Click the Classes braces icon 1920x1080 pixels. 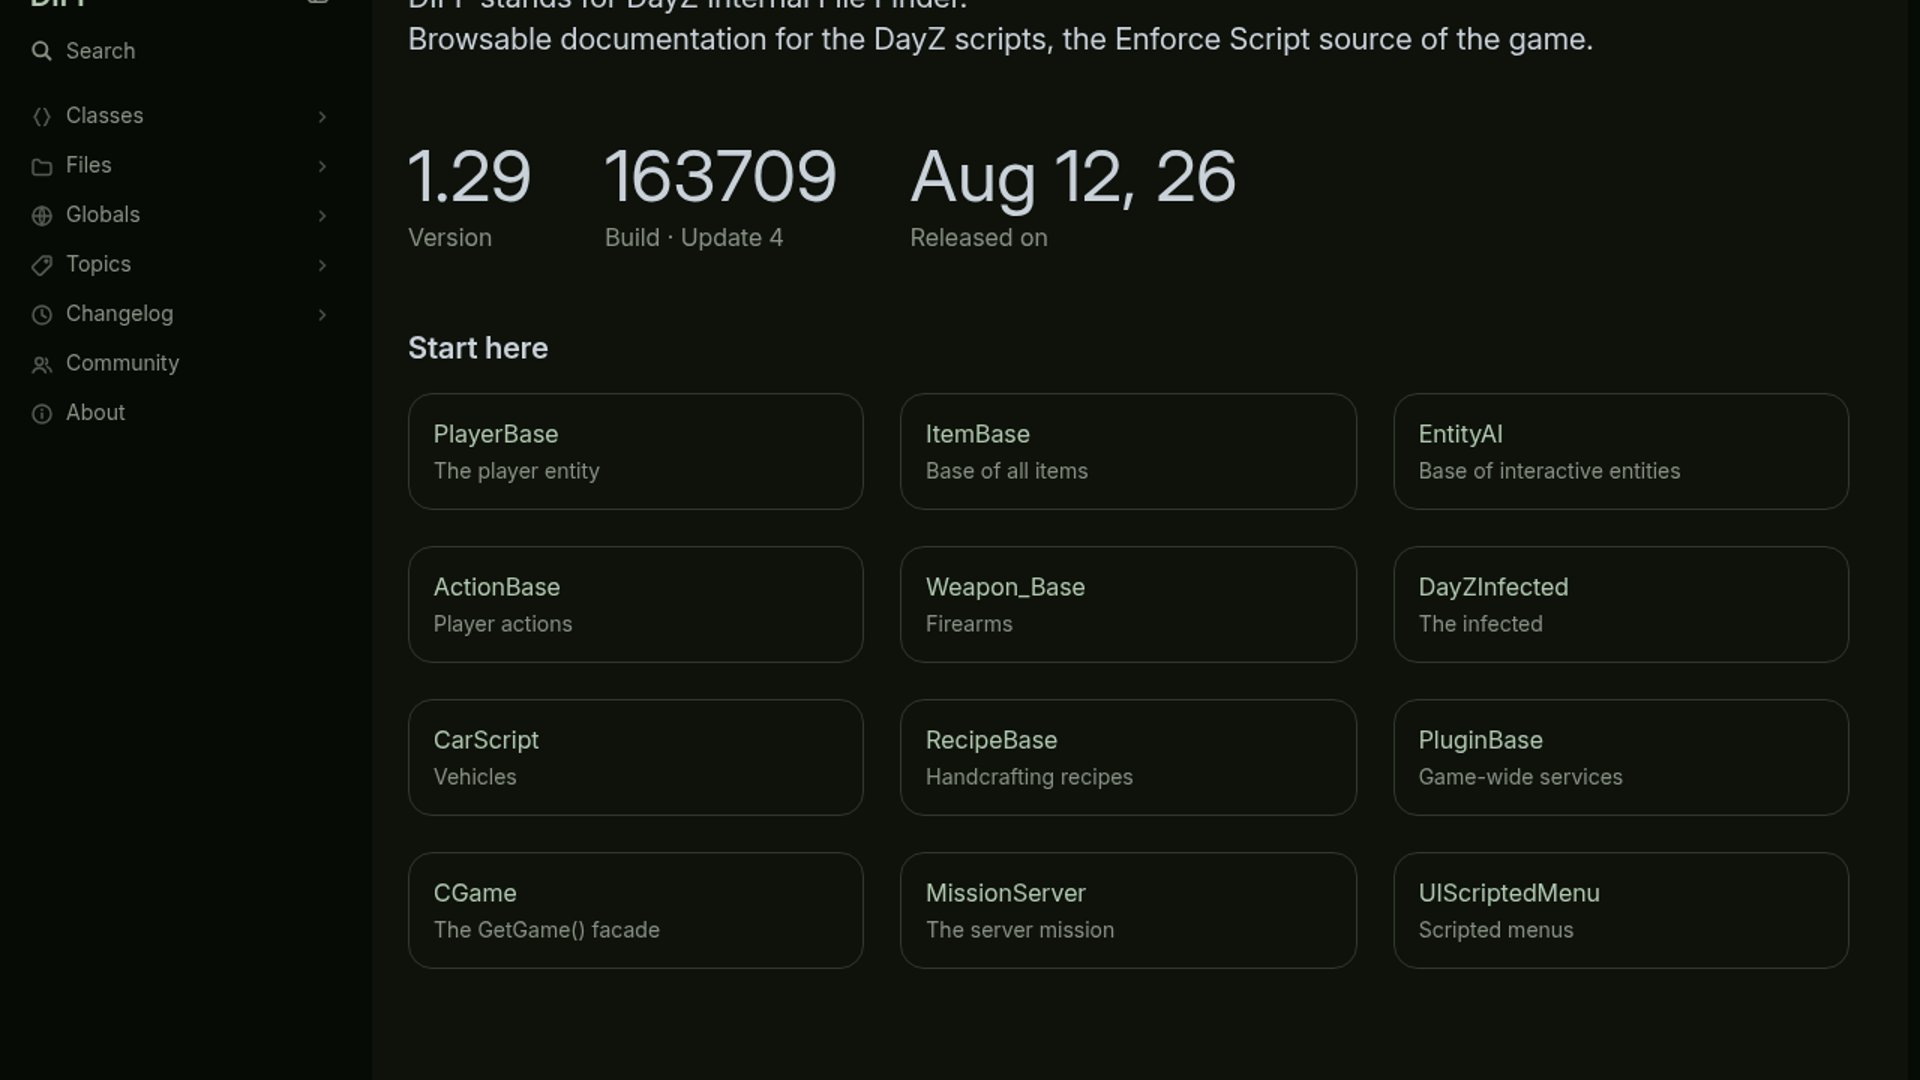point(41,117)
